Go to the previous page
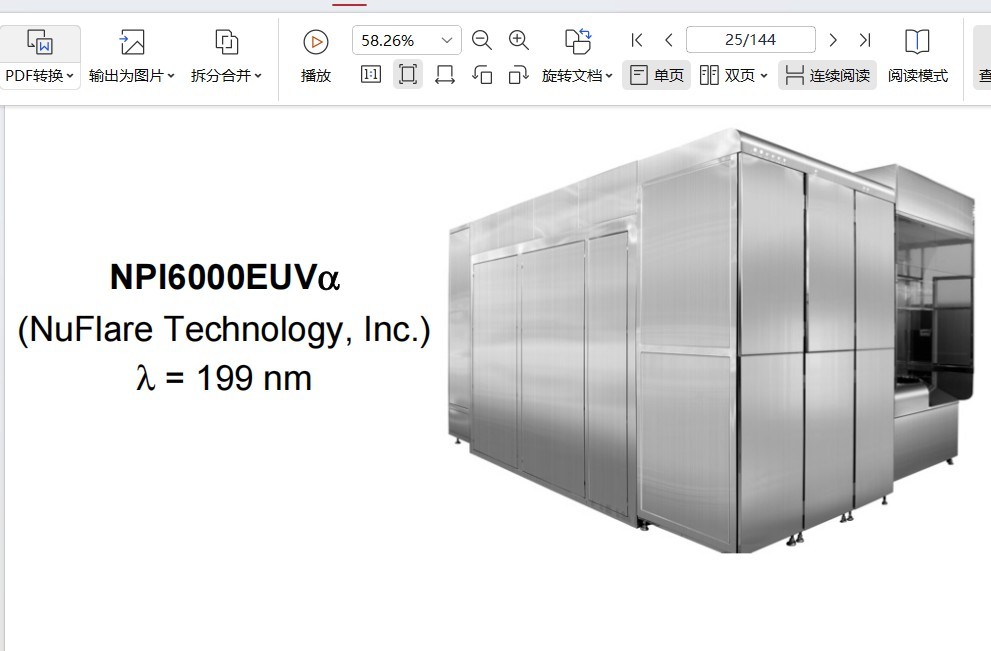Image resolution: width=991 pixels, height=651 pixels. (x=669, y=40)
